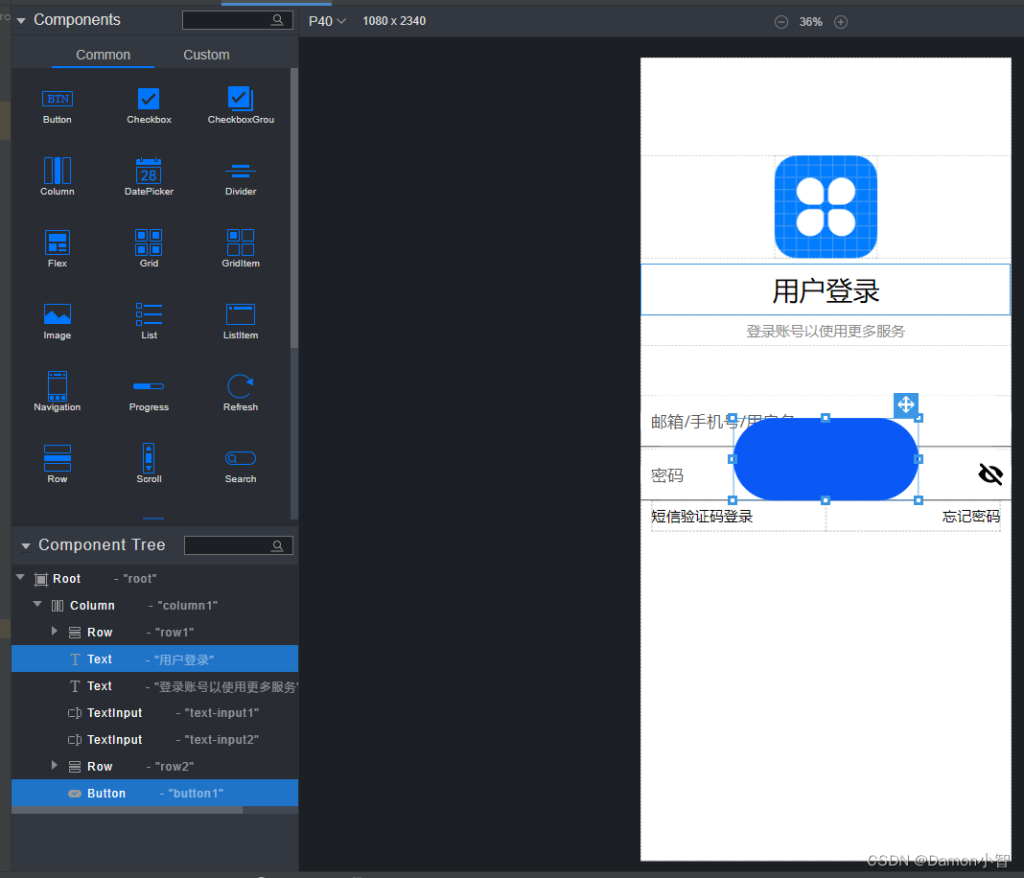Toggle password visibility on the 密码 field
The image size is (1024, 878).
[x=990, y=474]
